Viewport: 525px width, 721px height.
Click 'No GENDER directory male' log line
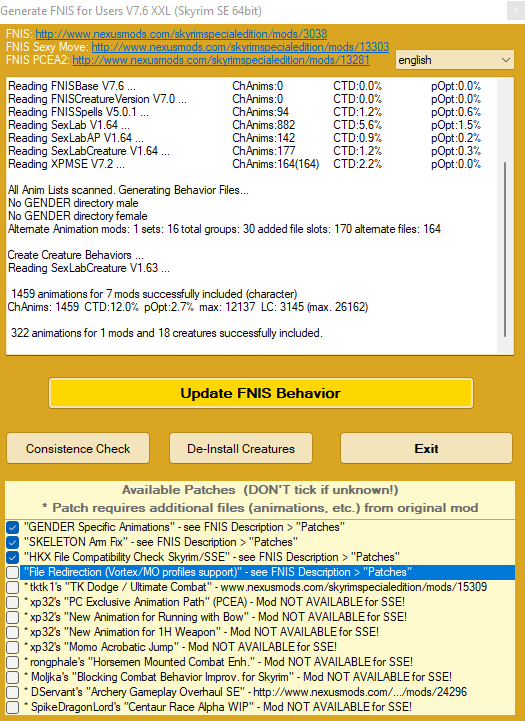coord(73,203)
